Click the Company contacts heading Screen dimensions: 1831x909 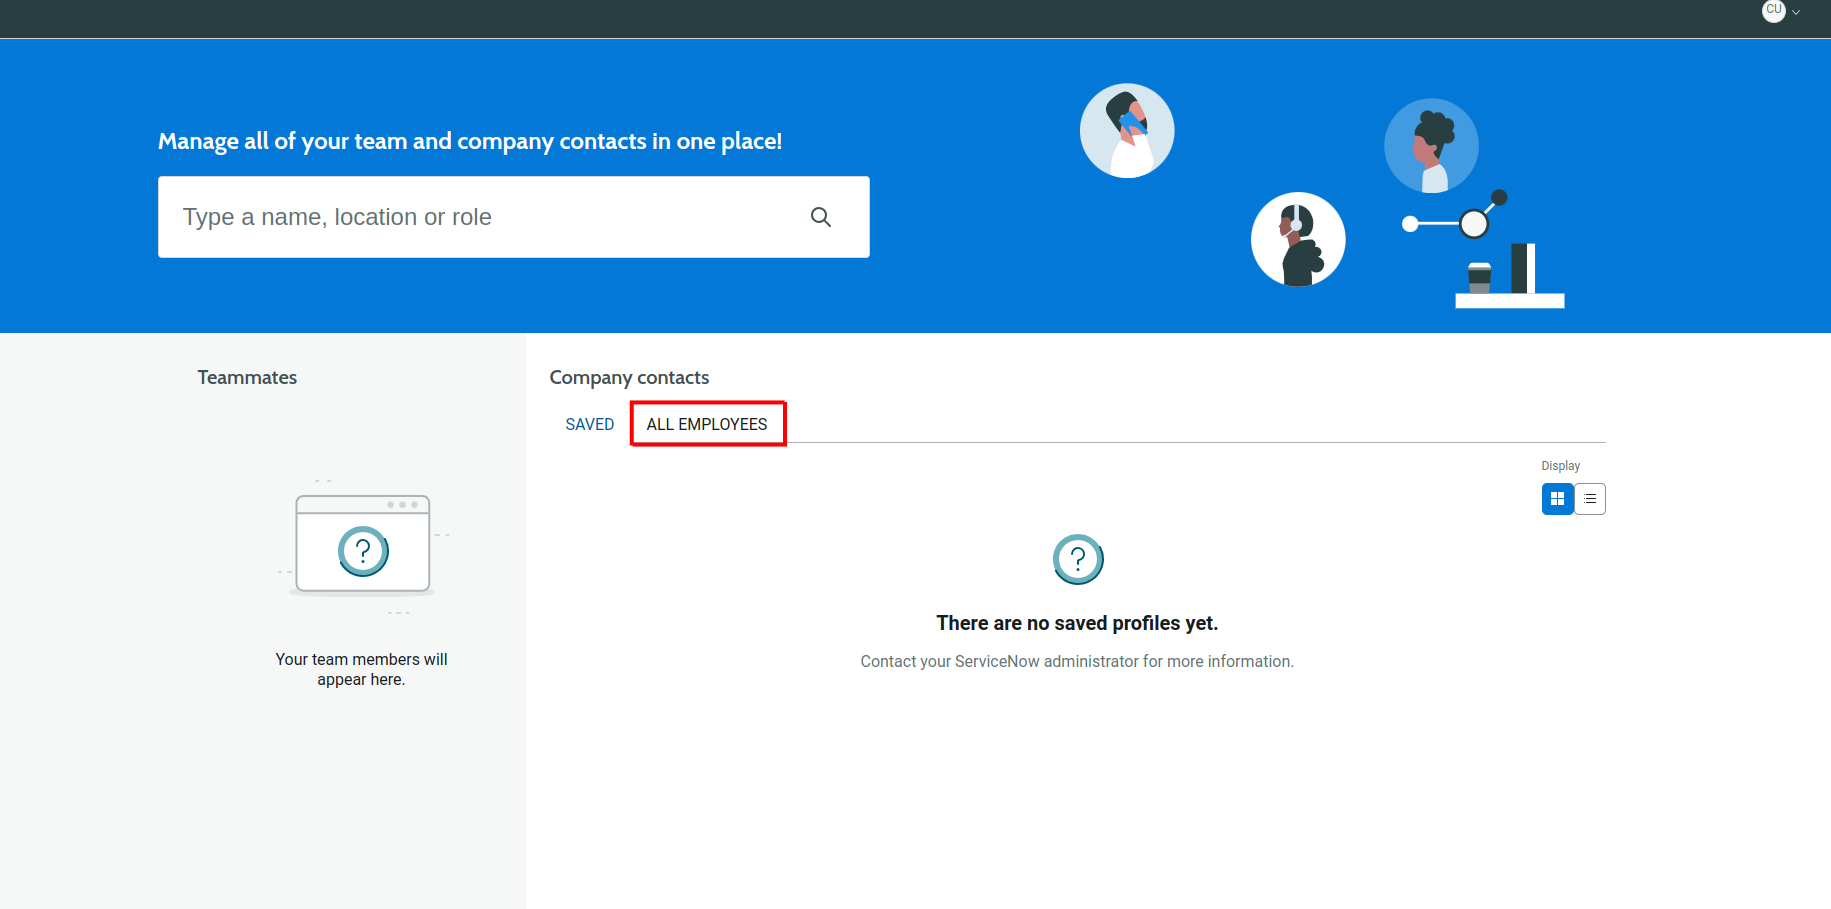629,377
